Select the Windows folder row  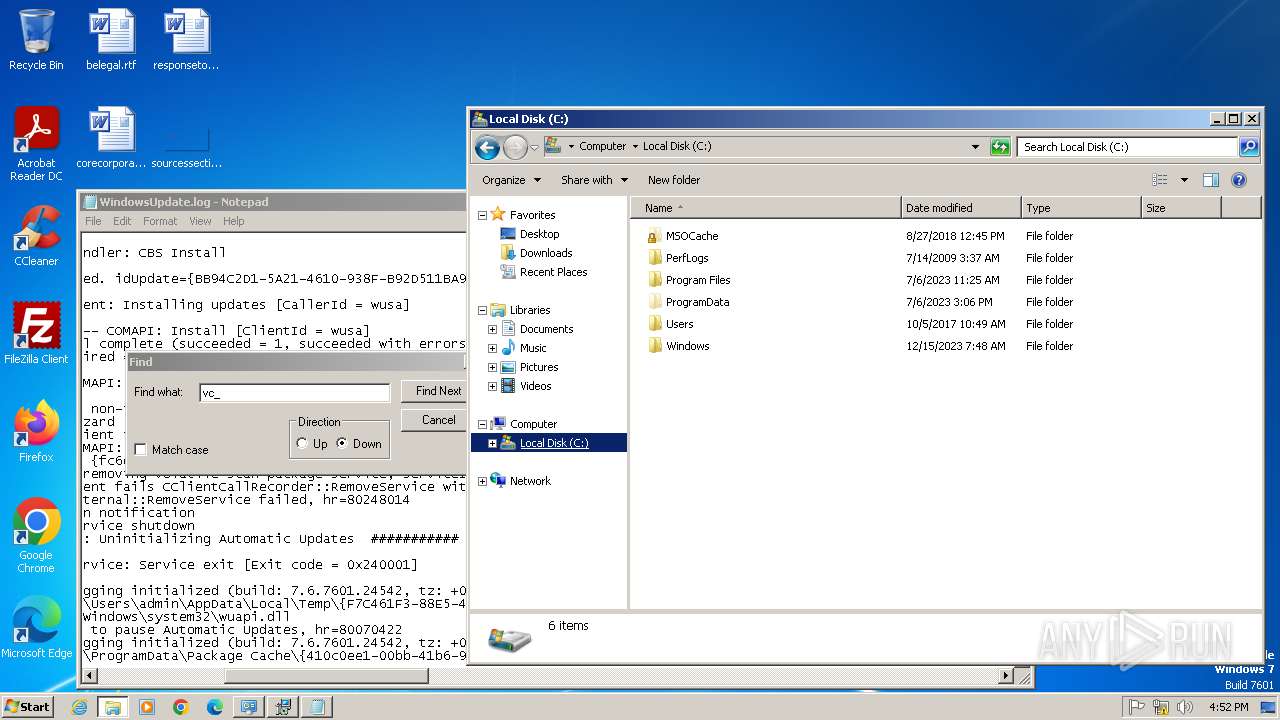coord(688,346)
